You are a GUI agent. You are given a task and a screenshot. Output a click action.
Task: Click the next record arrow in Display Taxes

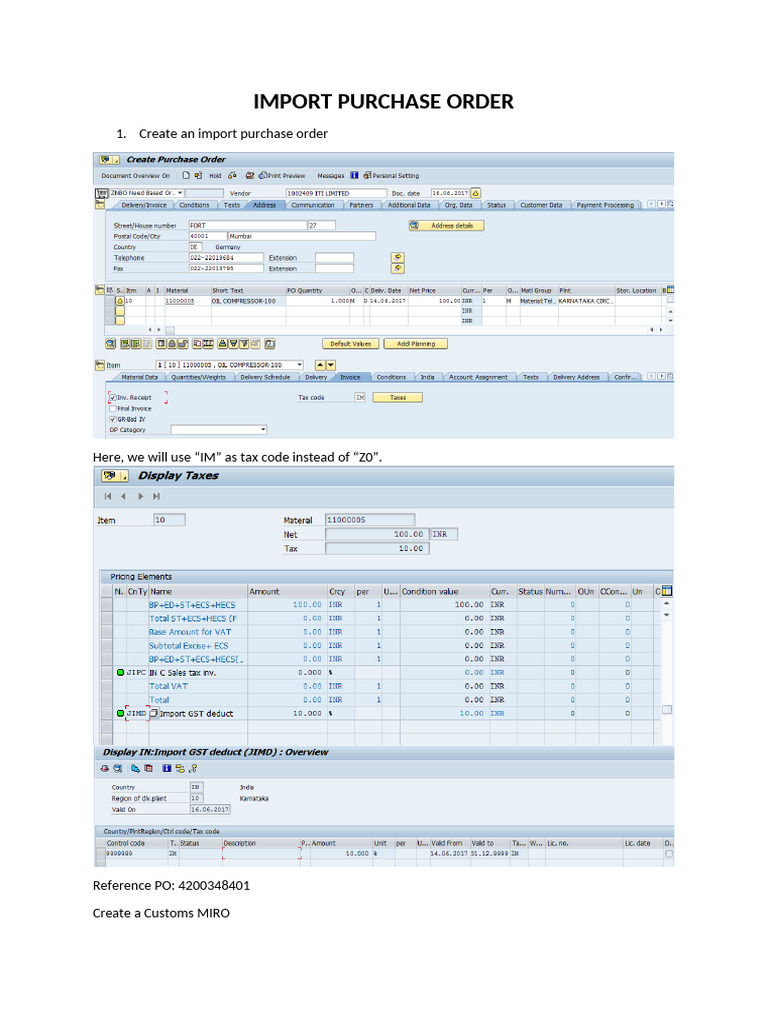click(x=140, y=496)
